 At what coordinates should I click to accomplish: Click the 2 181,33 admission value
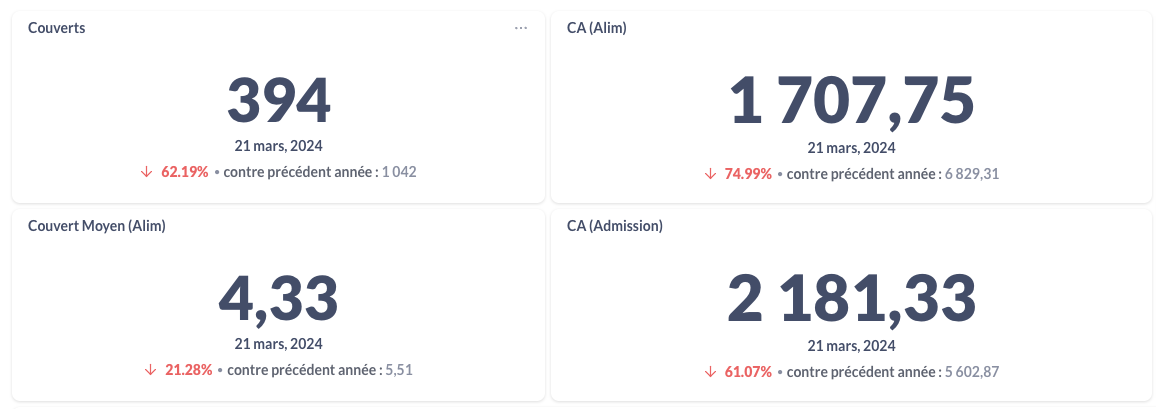pyautogui.click(x=851, y=300)
